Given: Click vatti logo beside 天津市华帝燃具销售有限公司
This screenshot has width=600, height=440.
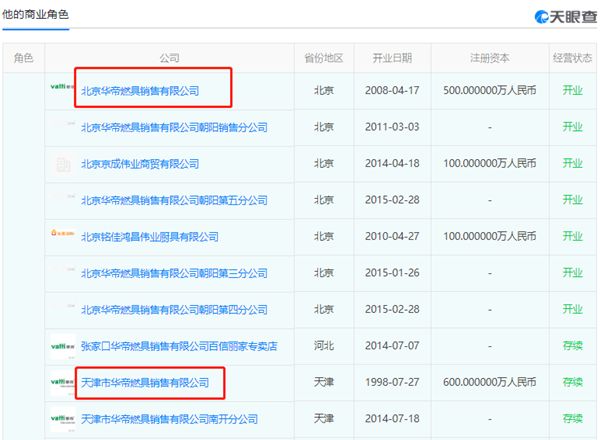Looking at the screenshot, I should point(62,382).
